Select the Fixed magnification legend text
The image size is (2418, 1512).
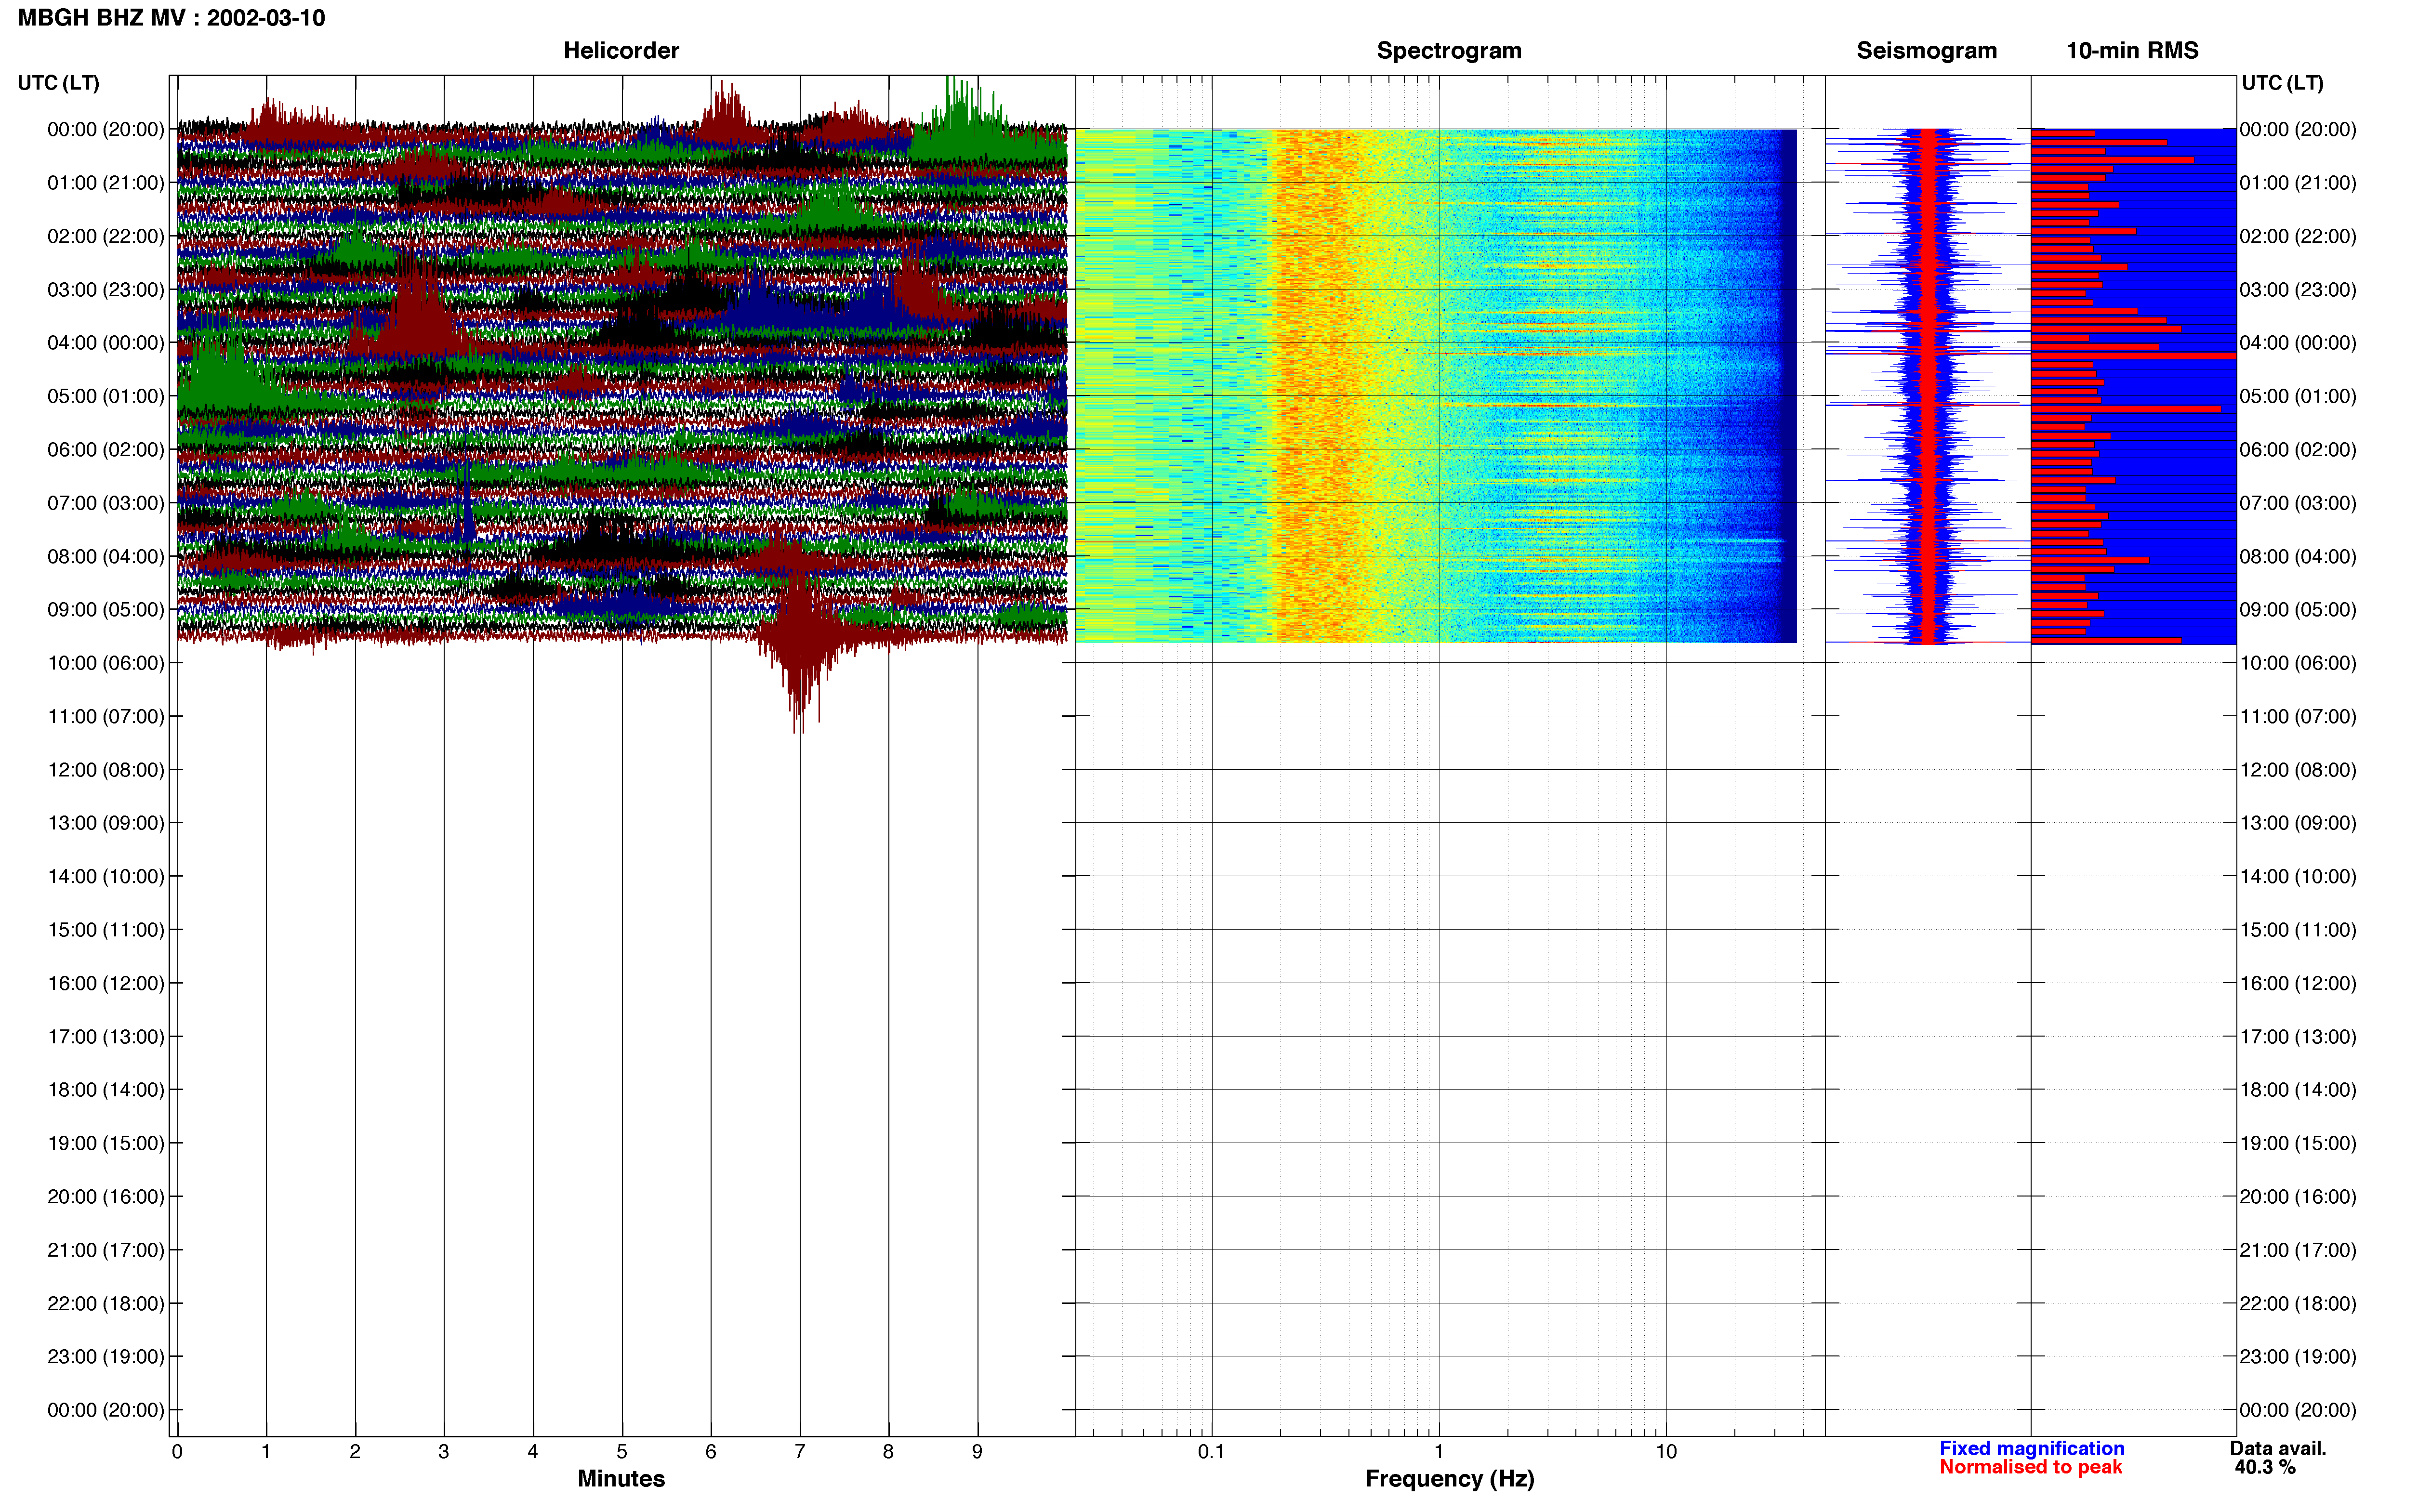(x=2032, y=1448)
